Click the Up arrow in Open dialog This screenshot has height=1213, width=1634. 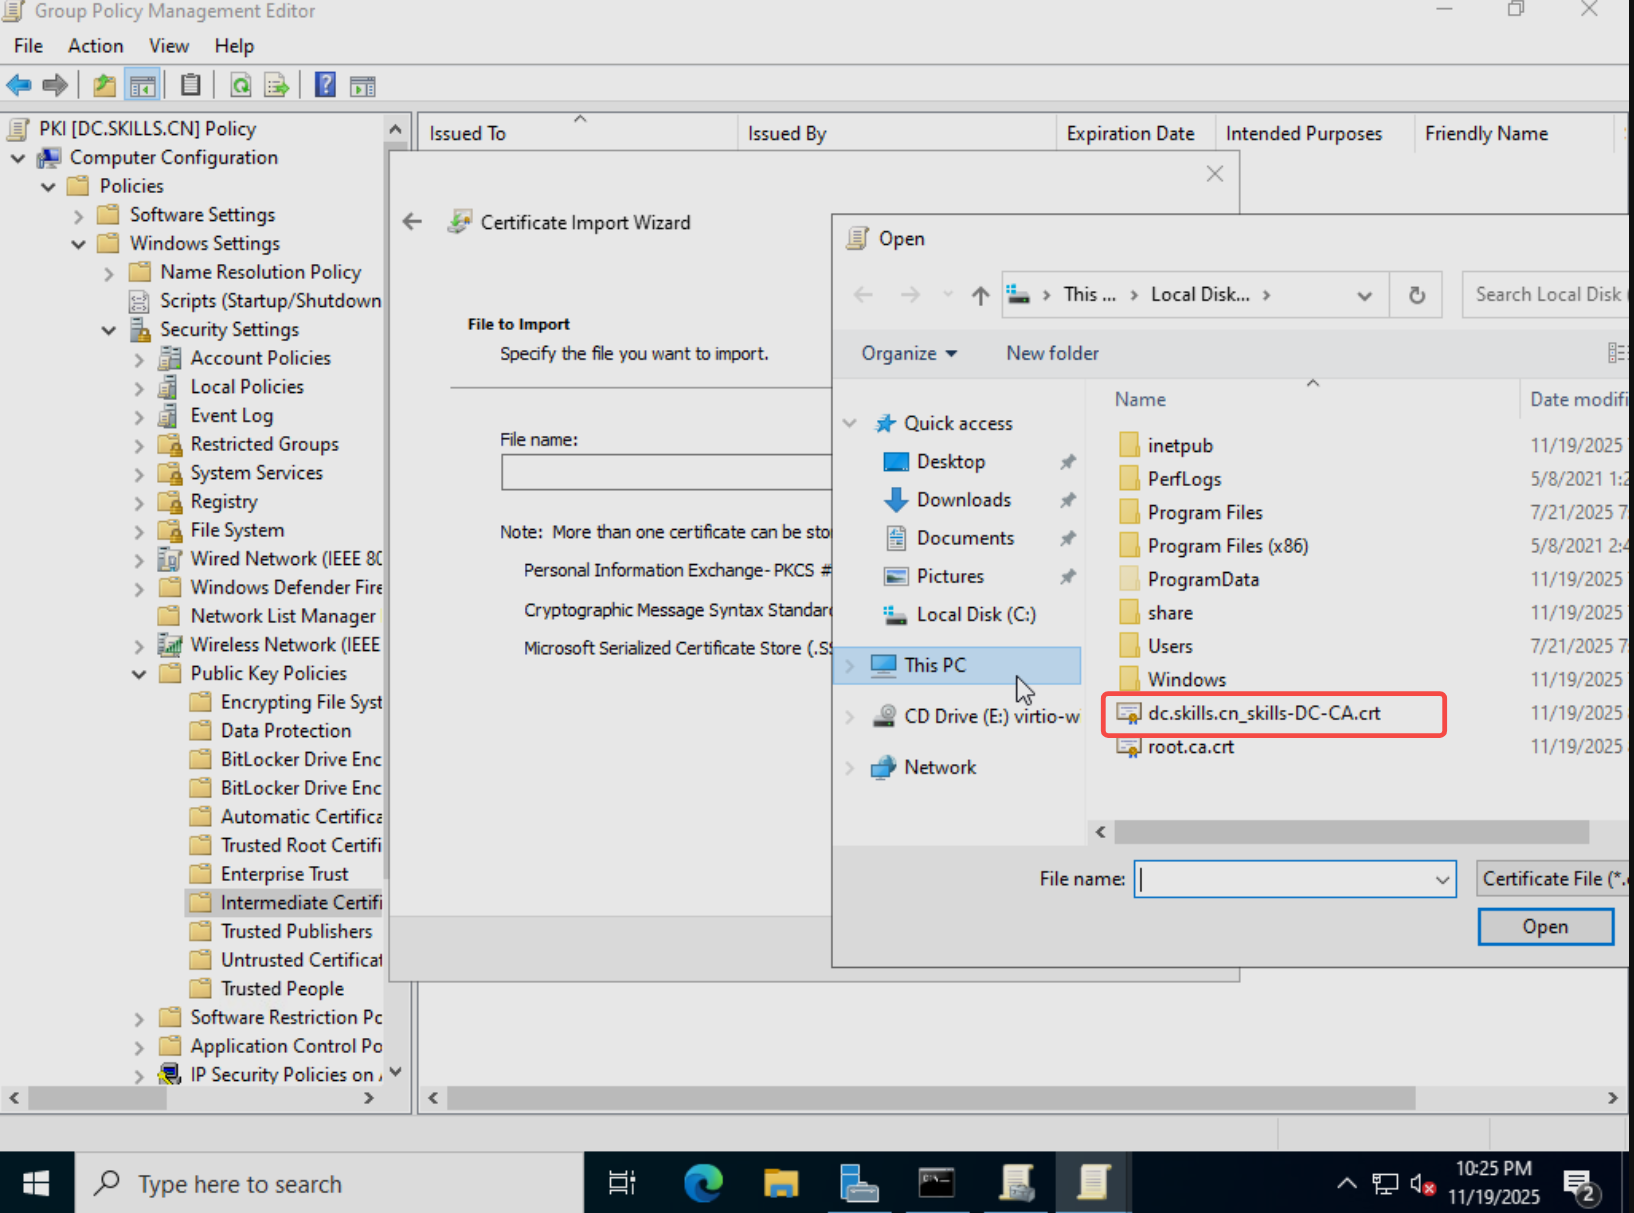pos(980,295)
